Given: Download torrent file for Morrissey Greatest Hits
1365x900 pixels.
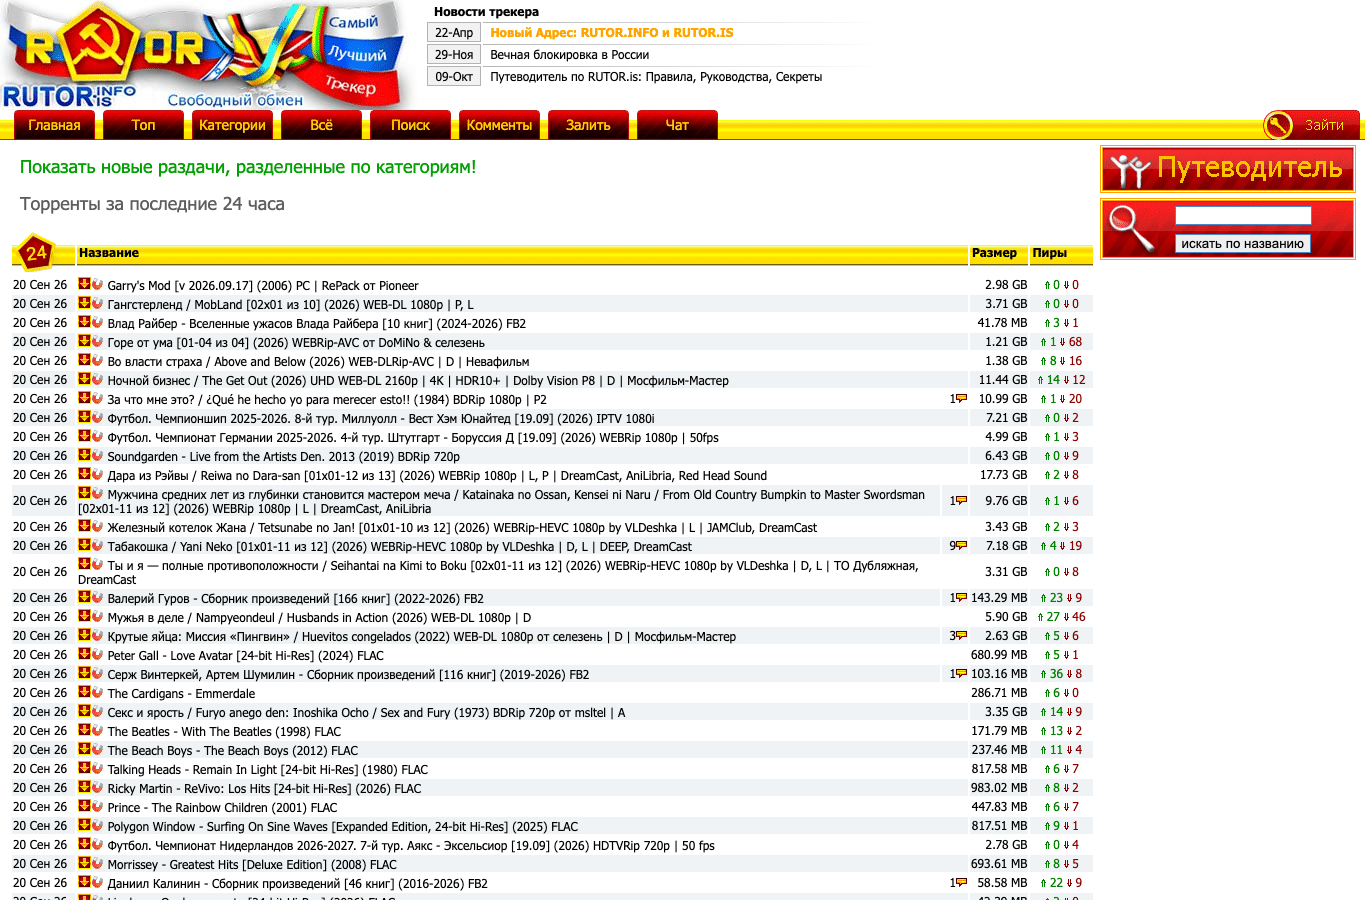Looking at the screenshot, I should click(85, 863).
